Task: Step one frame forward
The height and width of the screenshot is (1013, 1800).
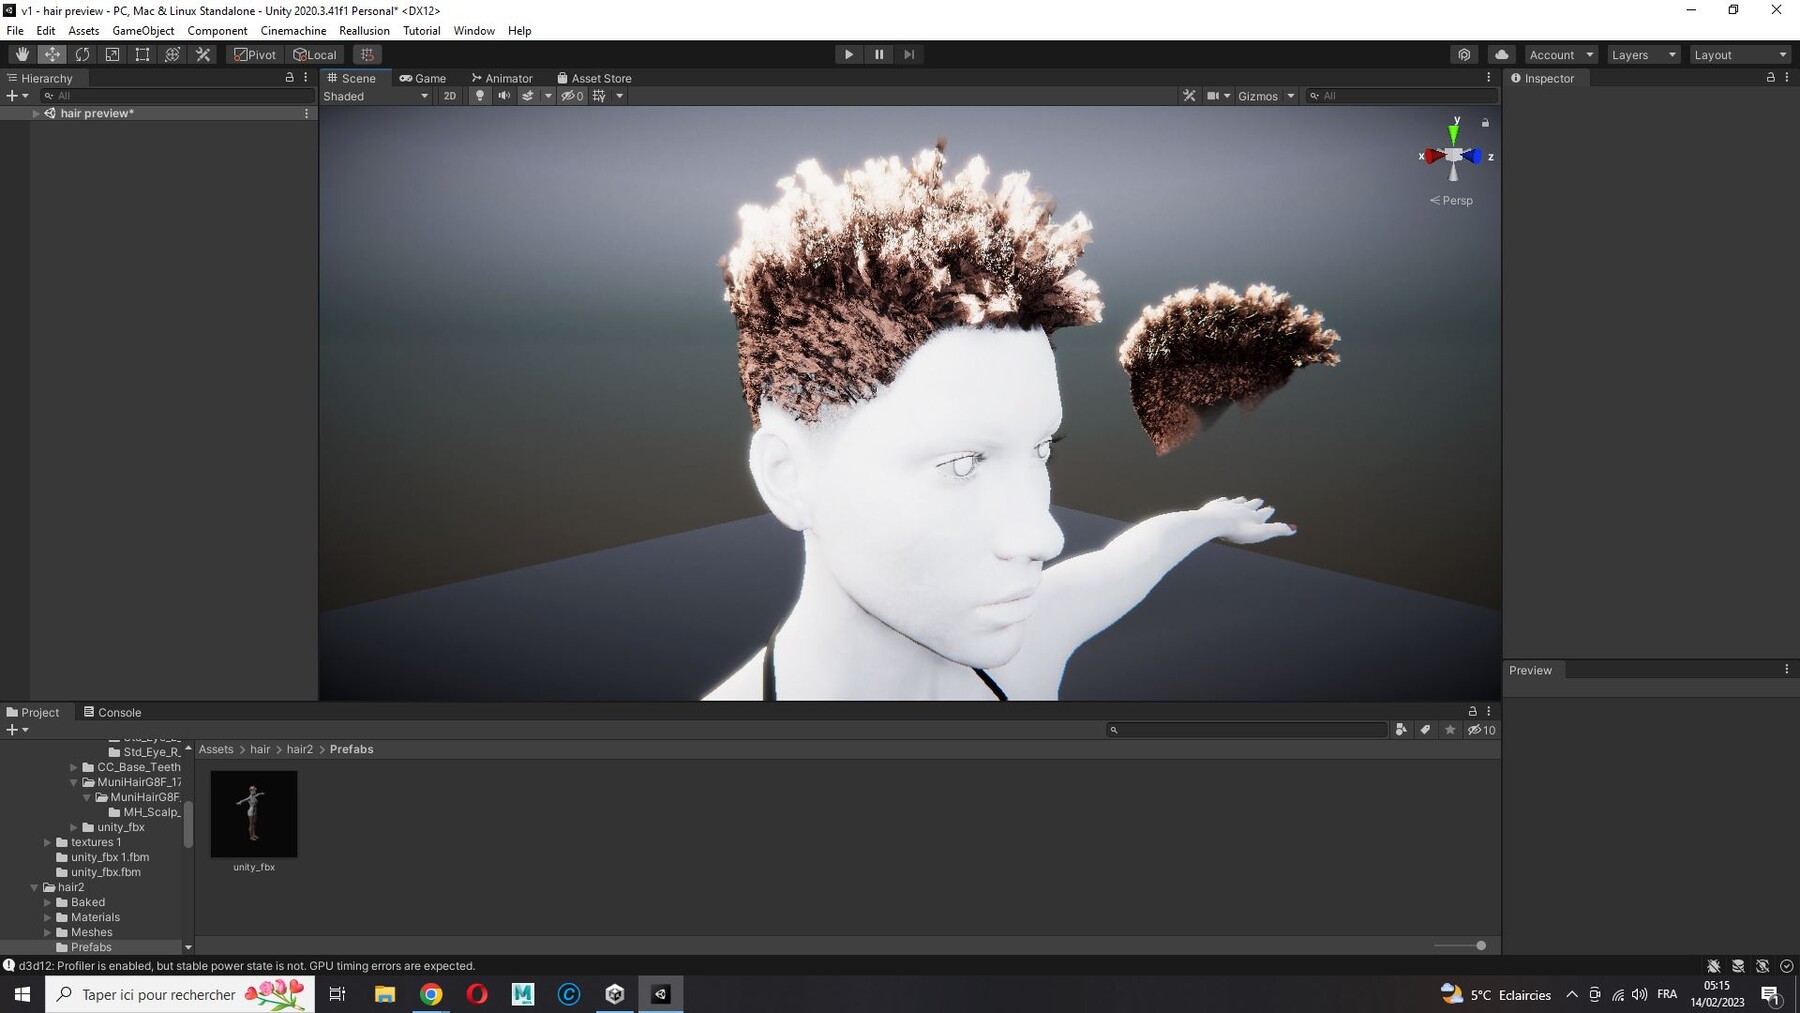Action: [x=909, y=55]
